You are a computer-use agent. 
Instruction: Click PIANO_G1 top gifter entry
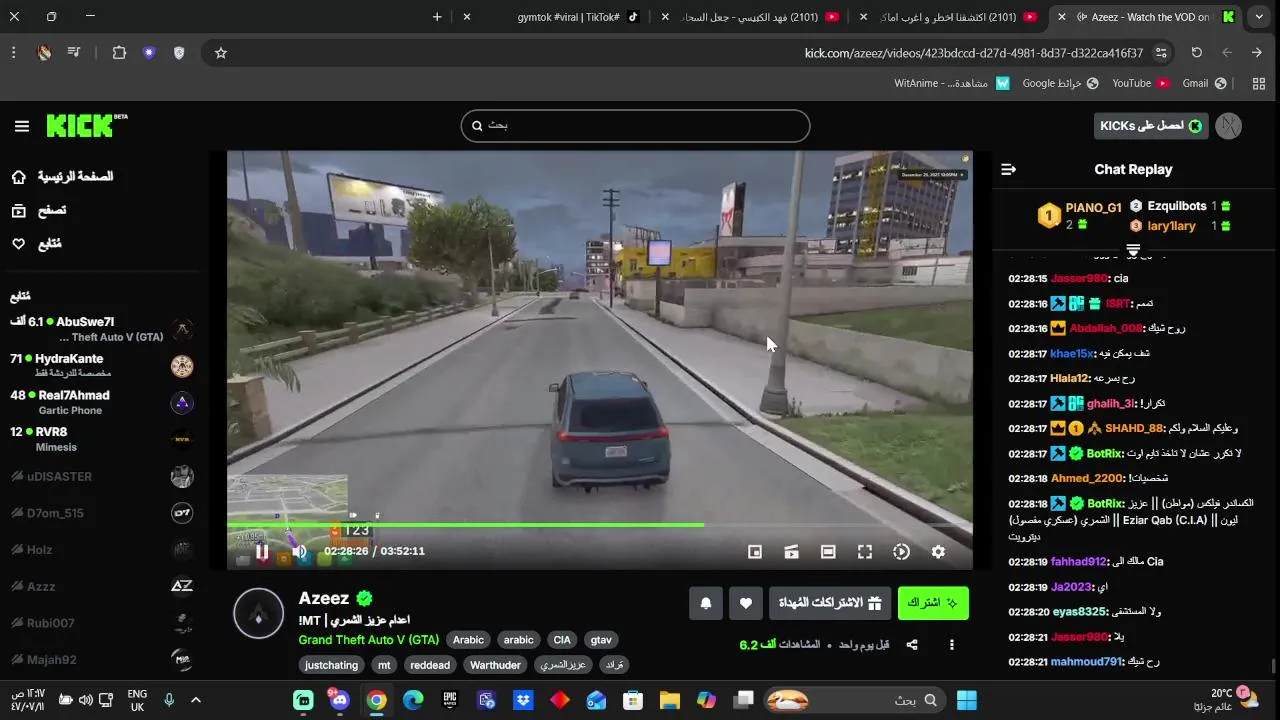(1080, 215)
